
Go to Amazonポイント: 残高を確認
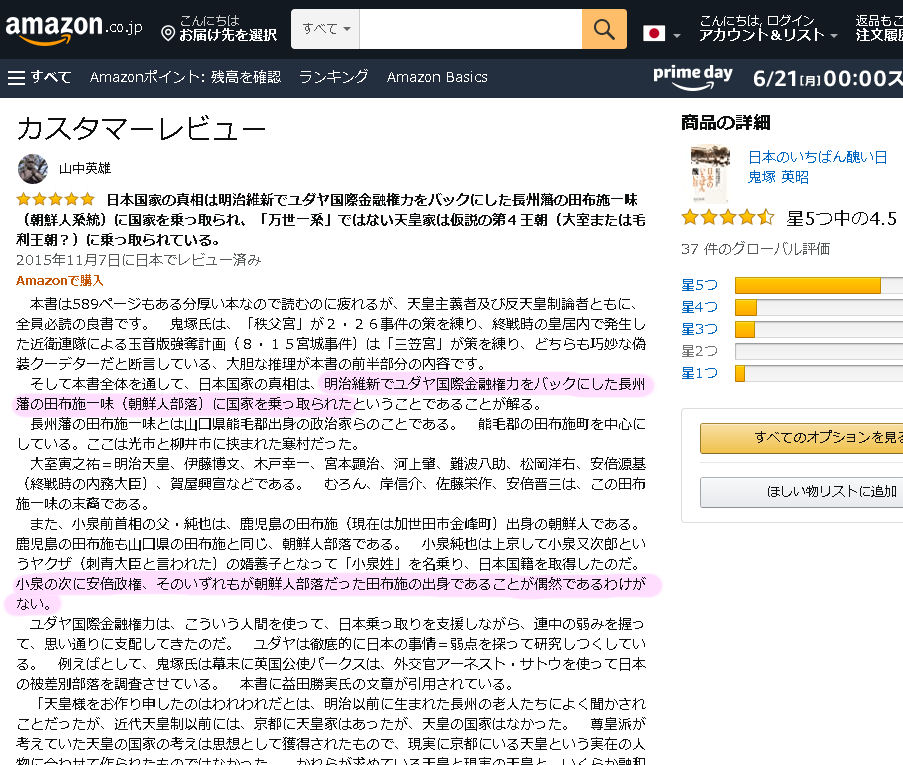pos(185,77)
